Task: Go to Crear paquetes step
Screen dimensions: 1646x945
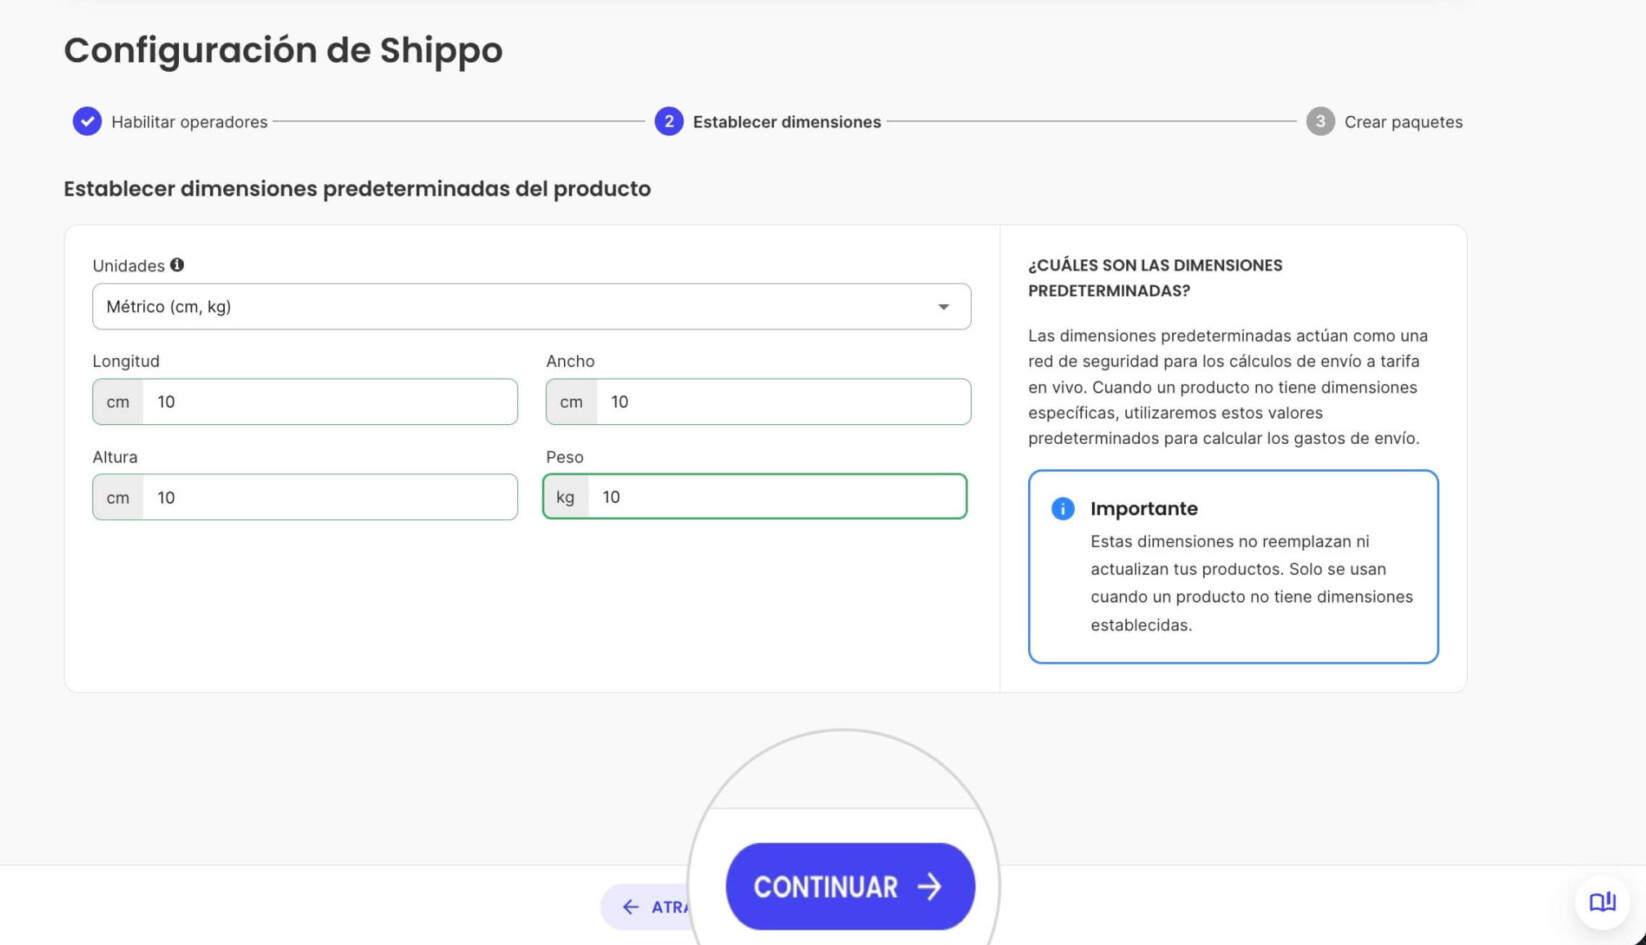Action: pos(1403,122)
